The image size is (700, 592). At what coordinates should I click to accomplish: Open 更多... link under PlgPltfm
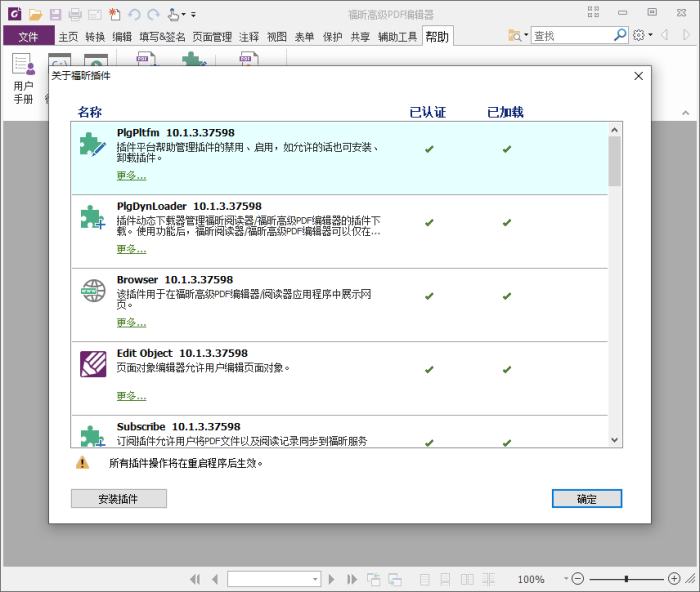coord(131,176)
